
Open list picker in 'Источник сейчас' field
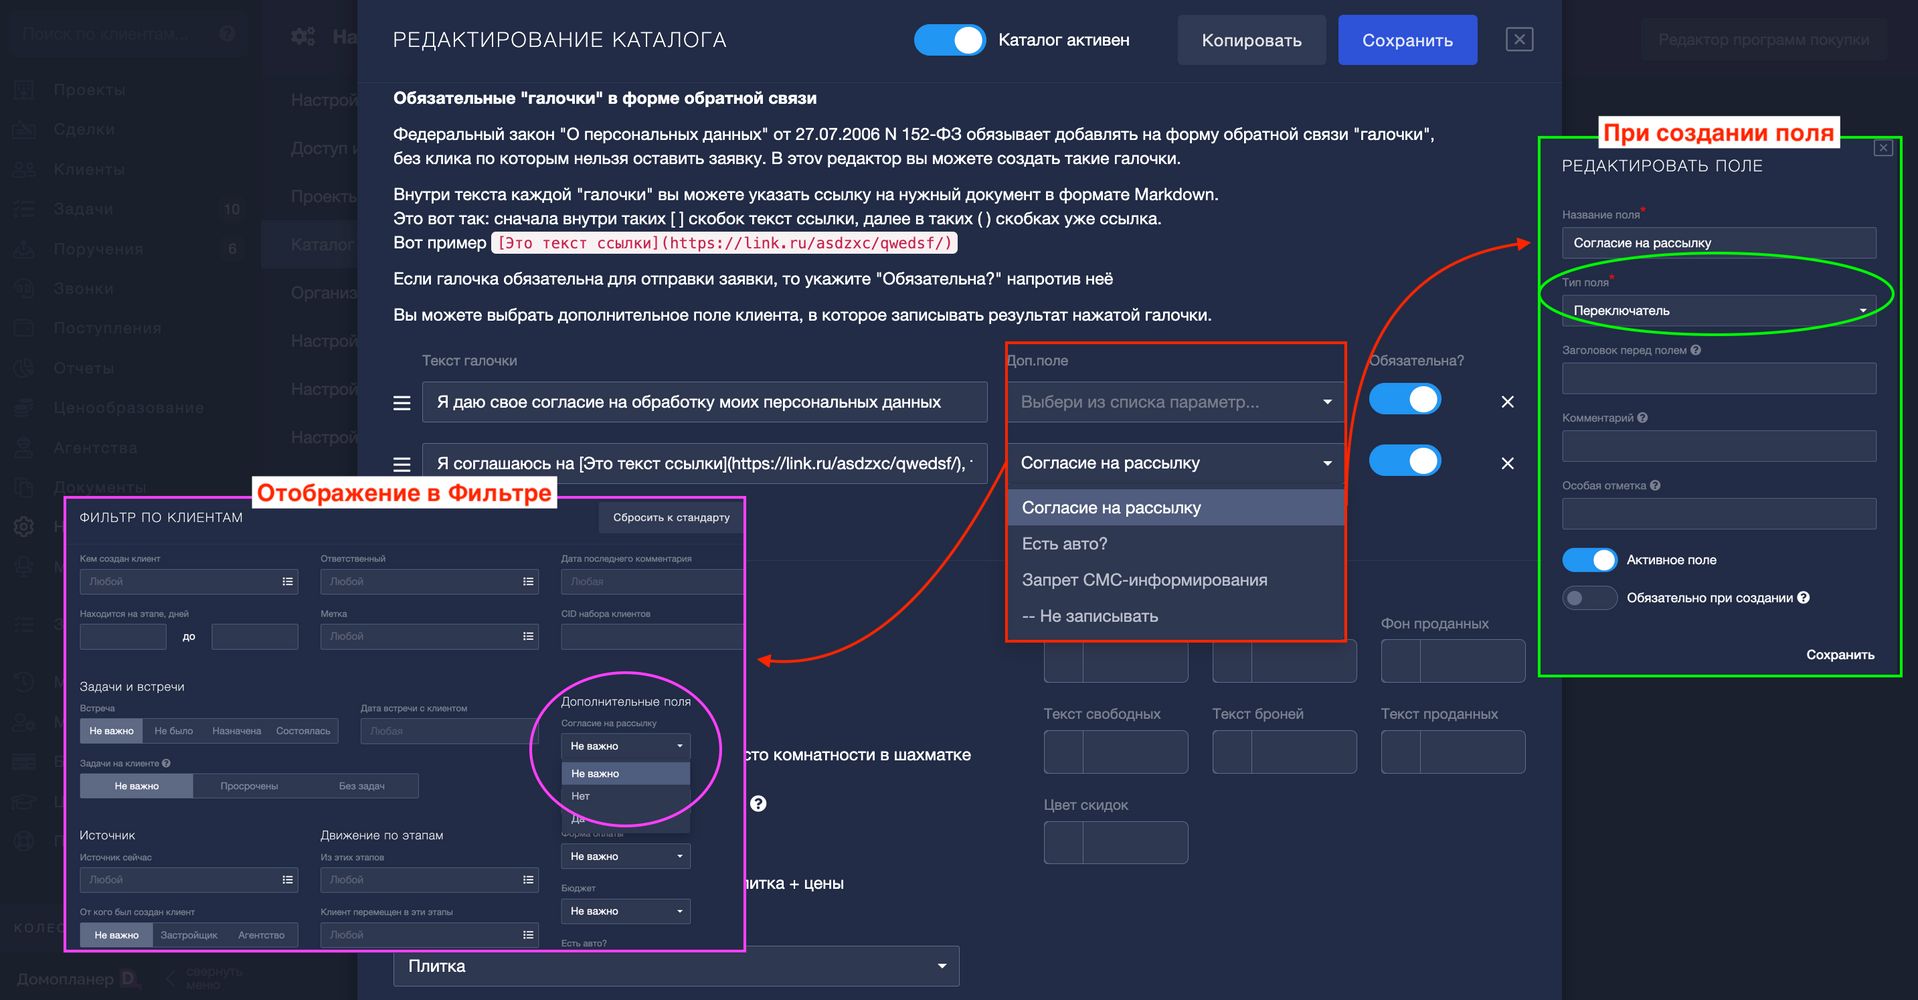[288, 880]
